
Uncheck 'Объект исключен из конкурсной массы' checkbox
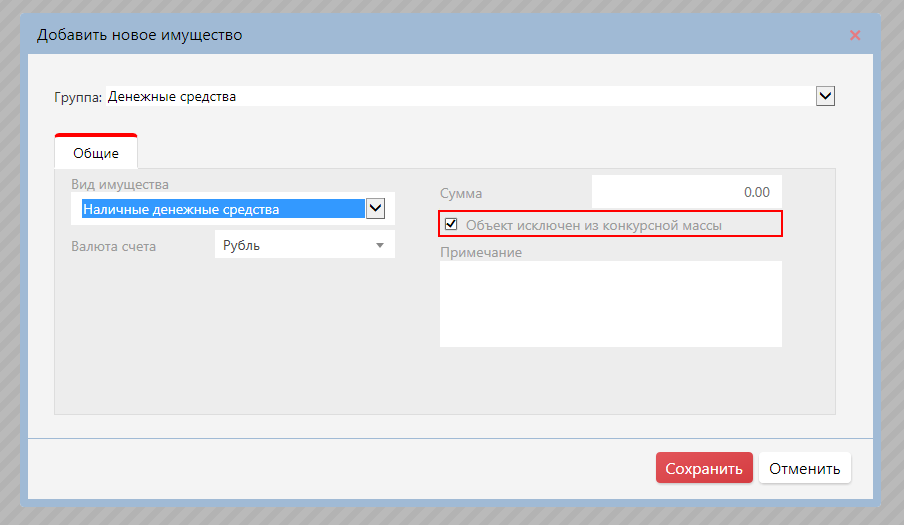click(451, 225)
